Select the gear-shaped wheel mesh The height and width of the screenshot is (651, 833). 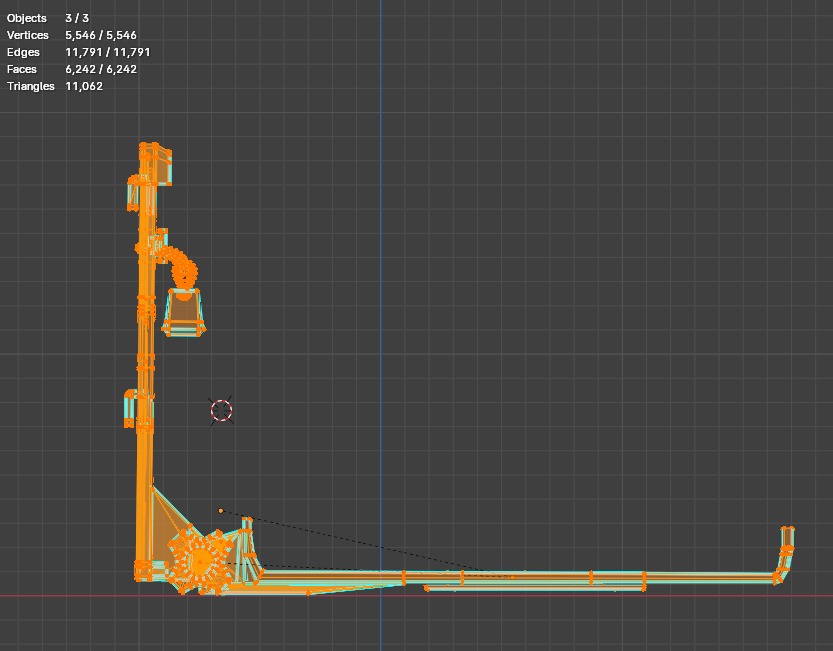click(x=201, y=560)
